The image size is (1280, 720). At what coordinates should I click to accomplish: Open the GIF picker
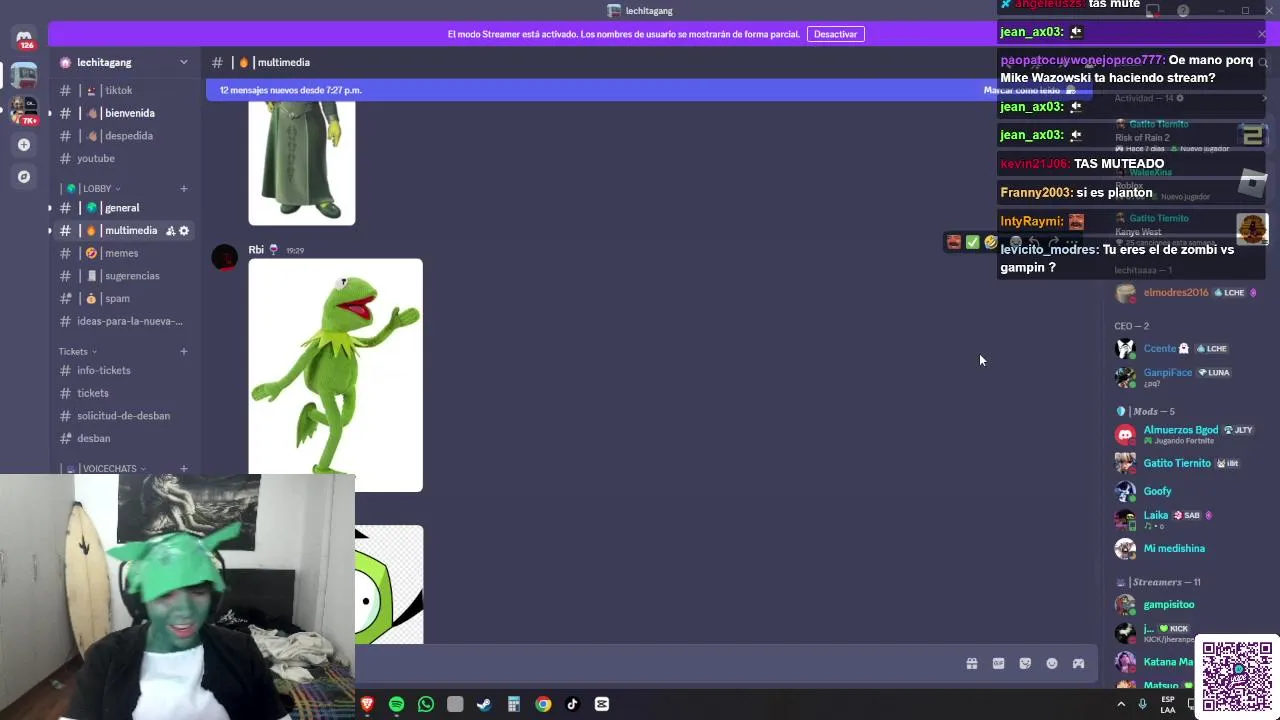(998, 664)
